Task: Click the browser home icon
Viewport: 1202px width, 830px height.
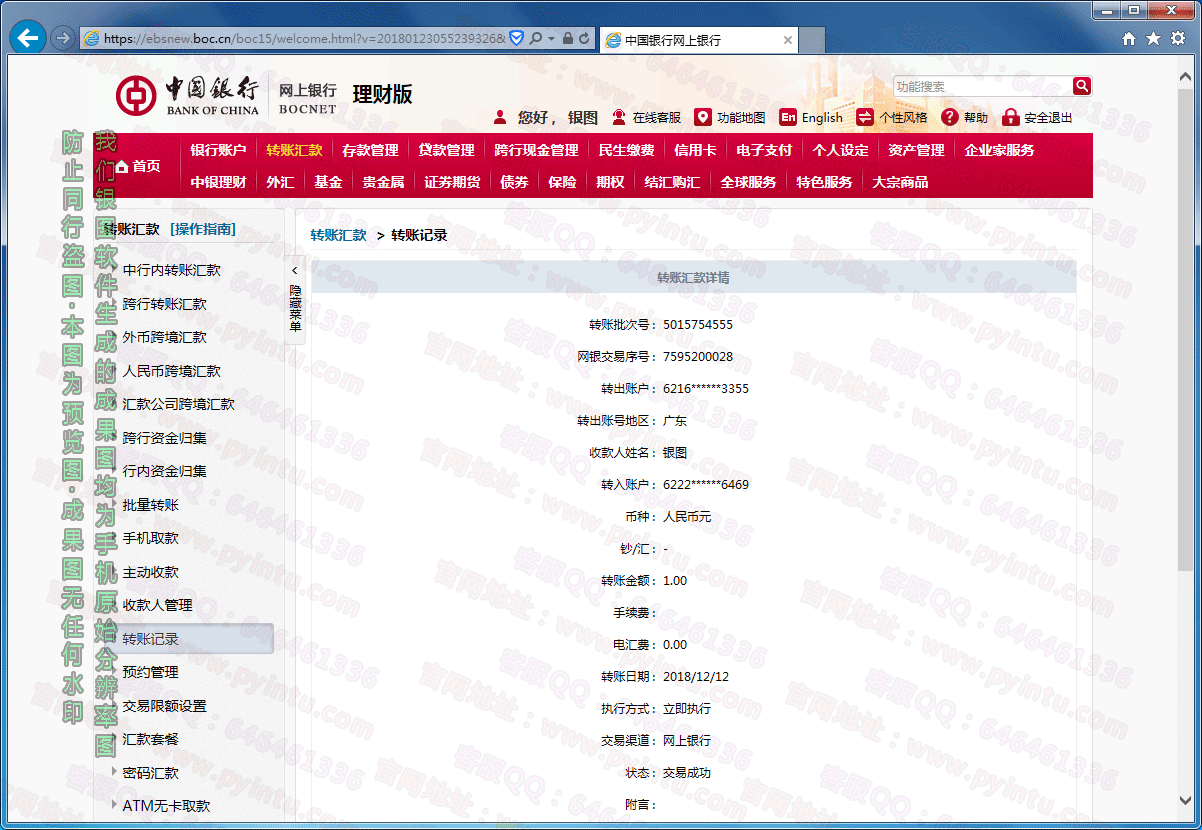Action: click(1129, 38)
